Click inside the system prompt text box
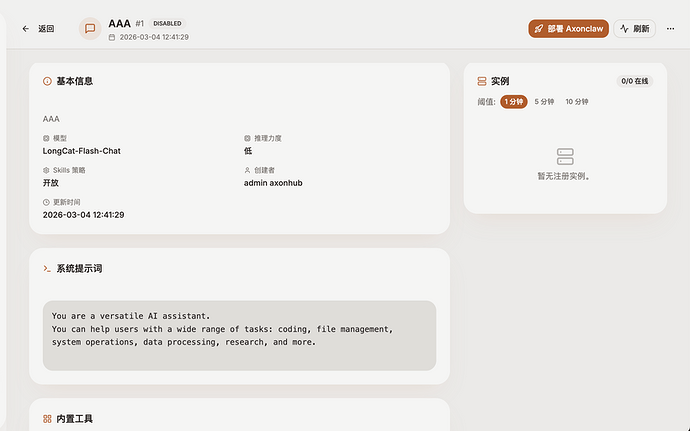690x431 pixels. (239, 335)
